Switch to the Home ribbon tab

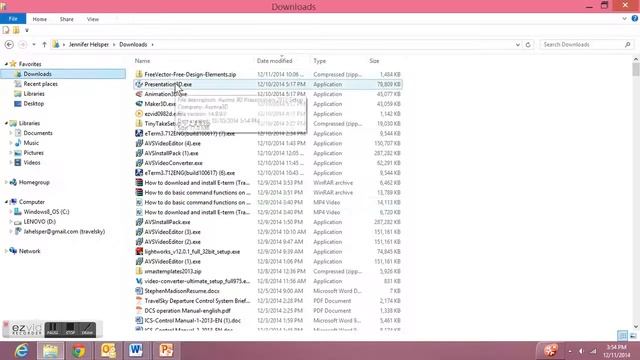pyautogui.click(x=40, y=19)
